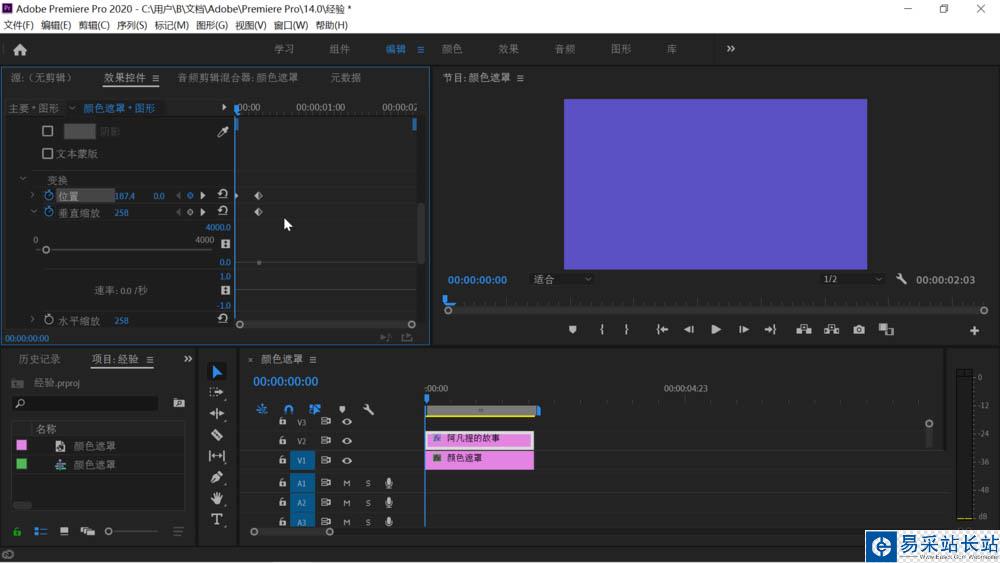Viewport: 1000px width, 563px height.
Task: Open the 适合 zoom level dropdown
Action: click(x=562, y=279)
